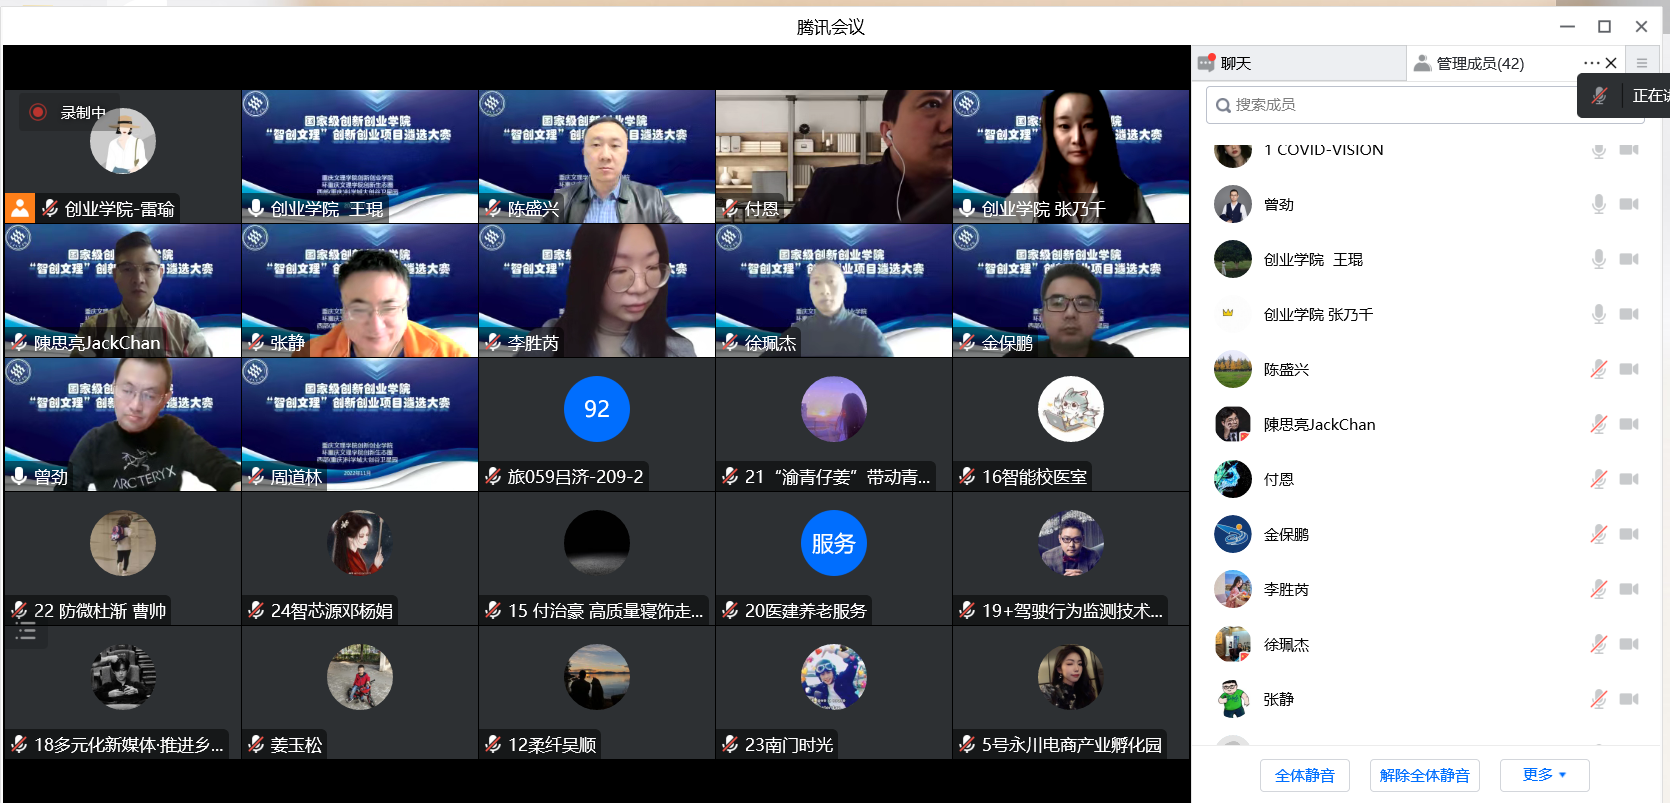Focus the 搜索成员 search field
This screenshot has width=1670, height=803.
point(1400,105)
